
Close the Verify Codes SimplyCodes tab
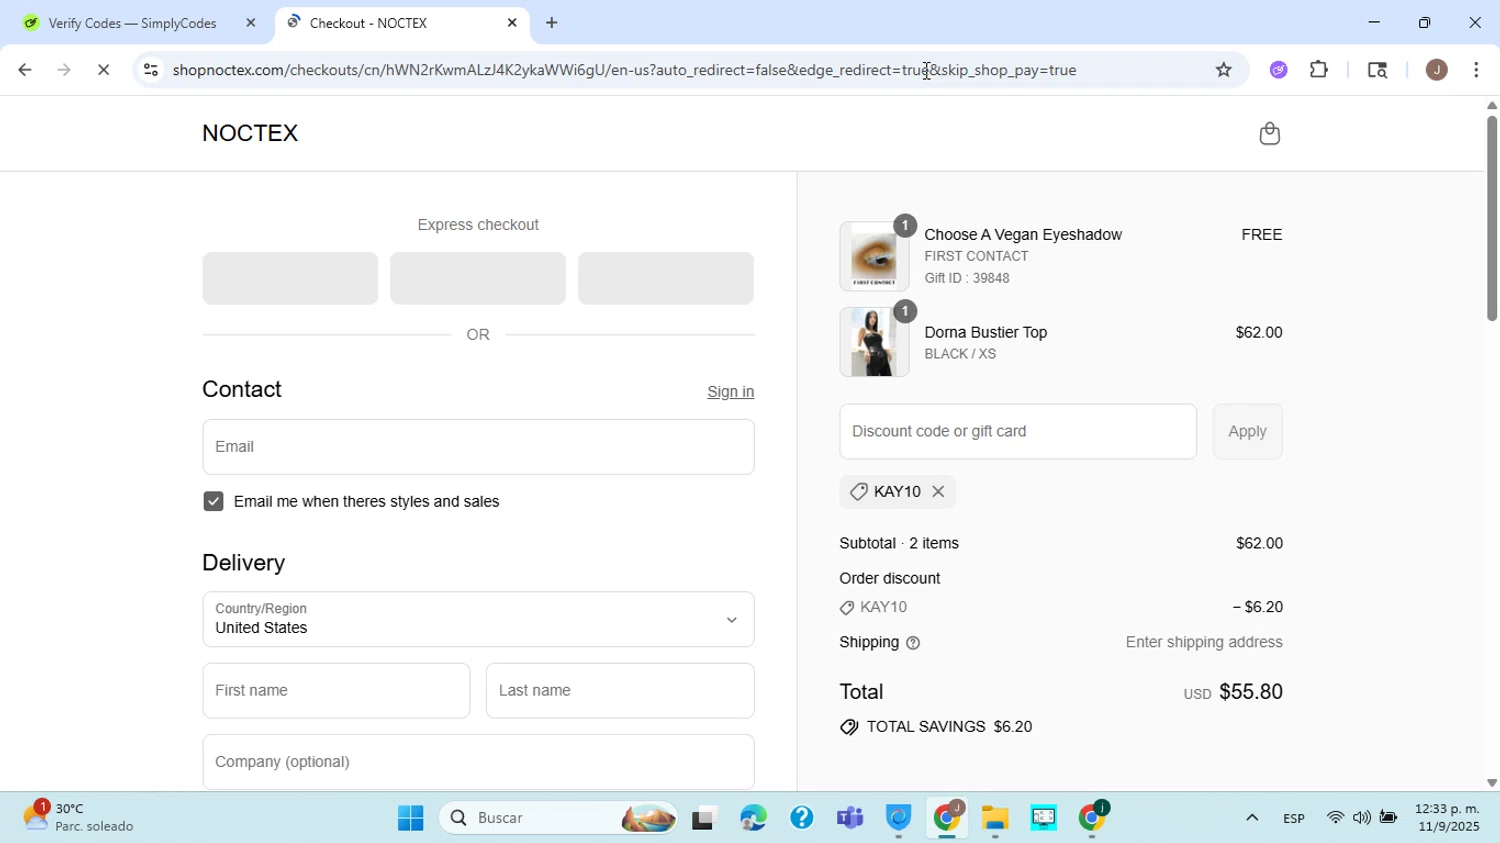click(x=251, y=22)
